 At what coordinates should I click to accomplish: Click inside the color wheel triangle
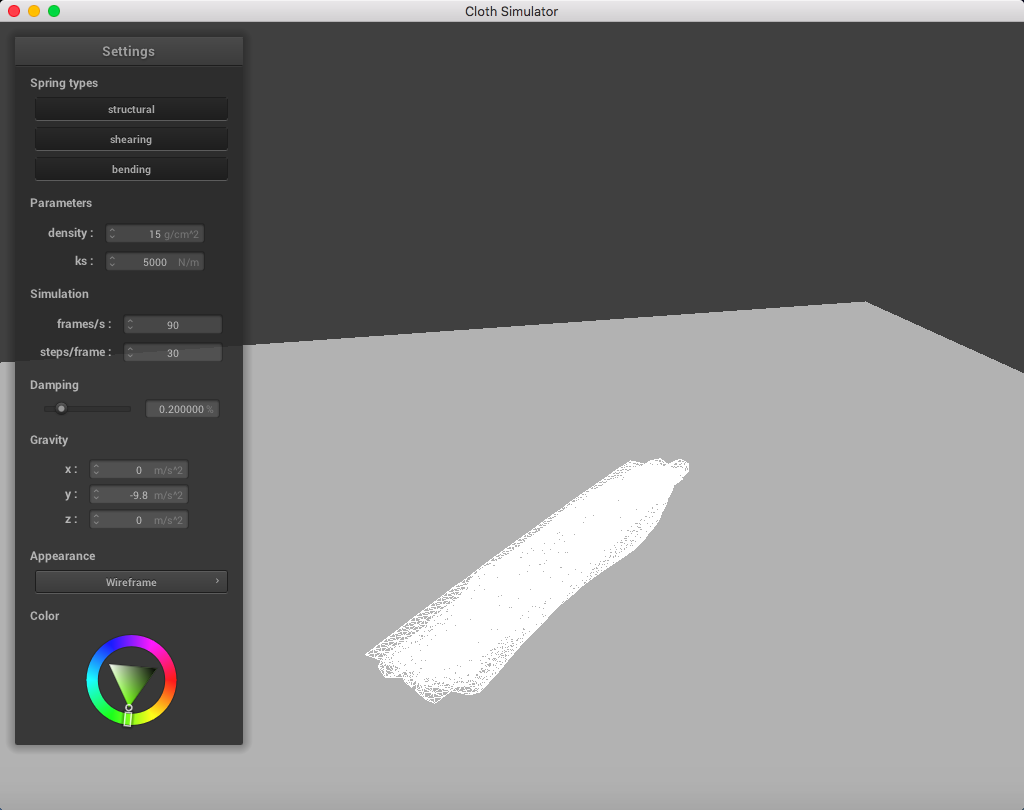[131, 681]
